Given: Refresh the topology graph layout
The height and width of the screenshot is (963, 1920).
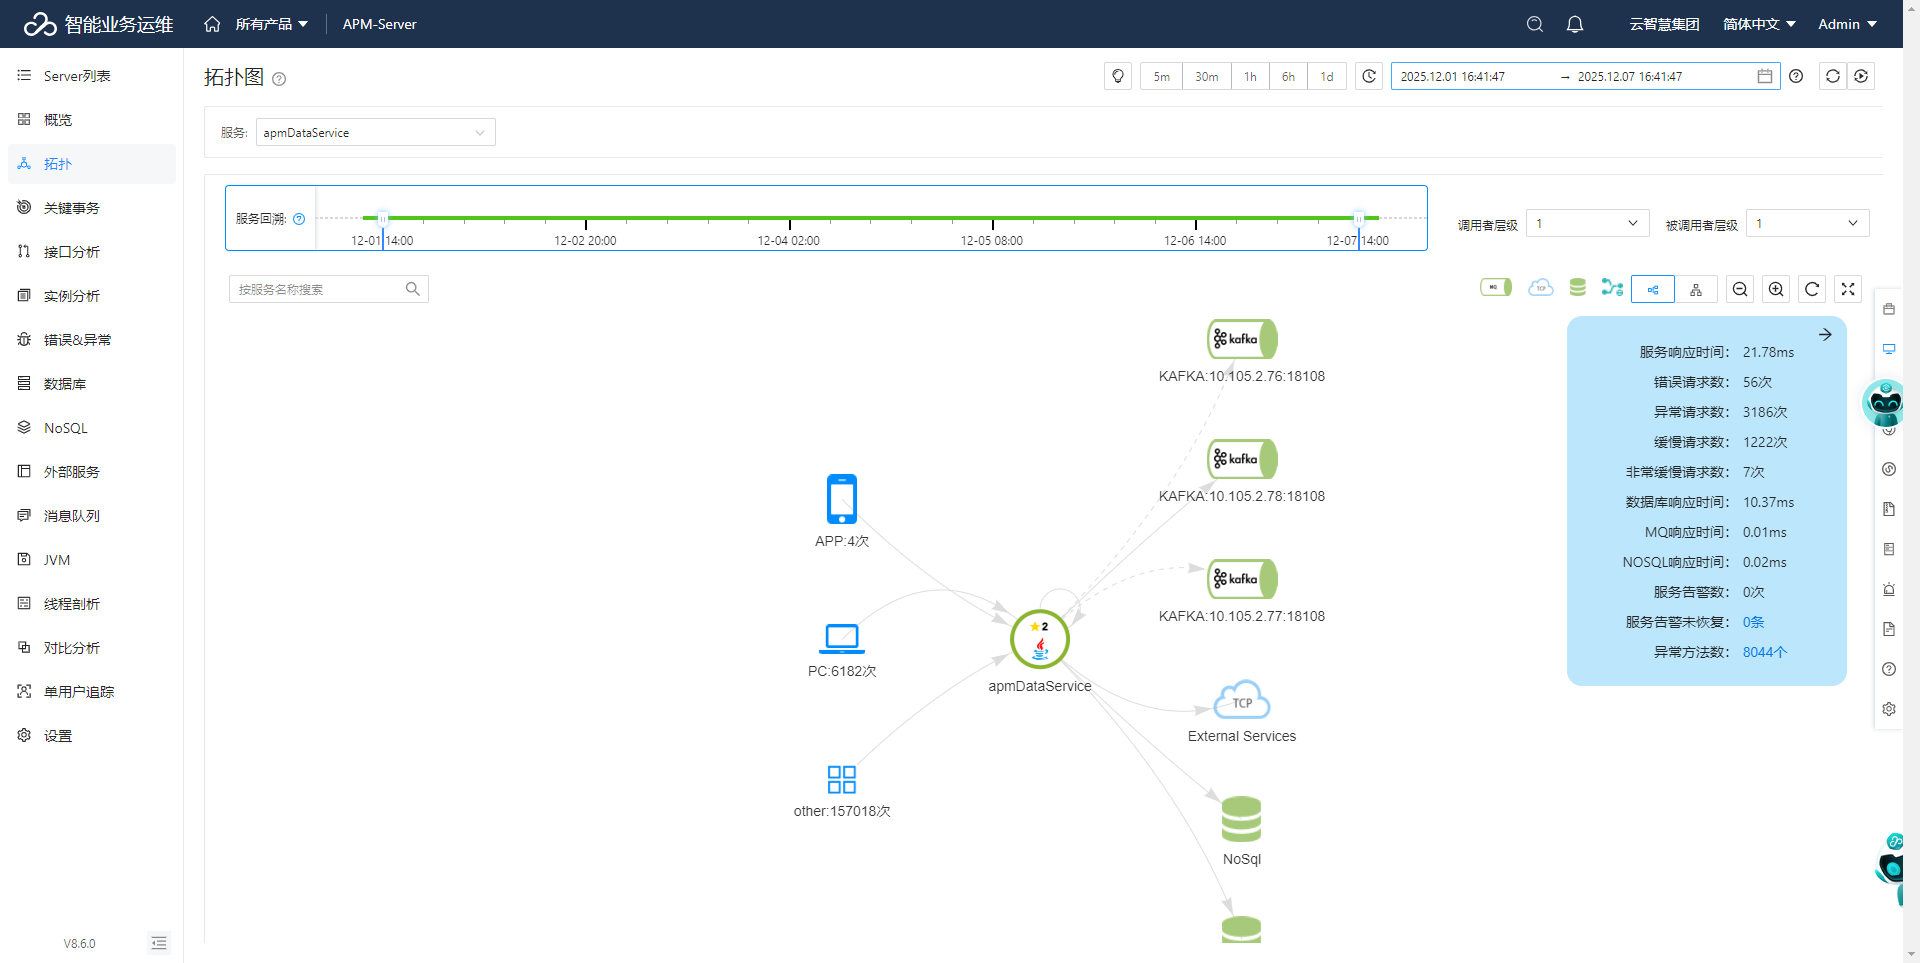Looking at the screenshot, I should pyautogui.click(x=1811, y=289).
